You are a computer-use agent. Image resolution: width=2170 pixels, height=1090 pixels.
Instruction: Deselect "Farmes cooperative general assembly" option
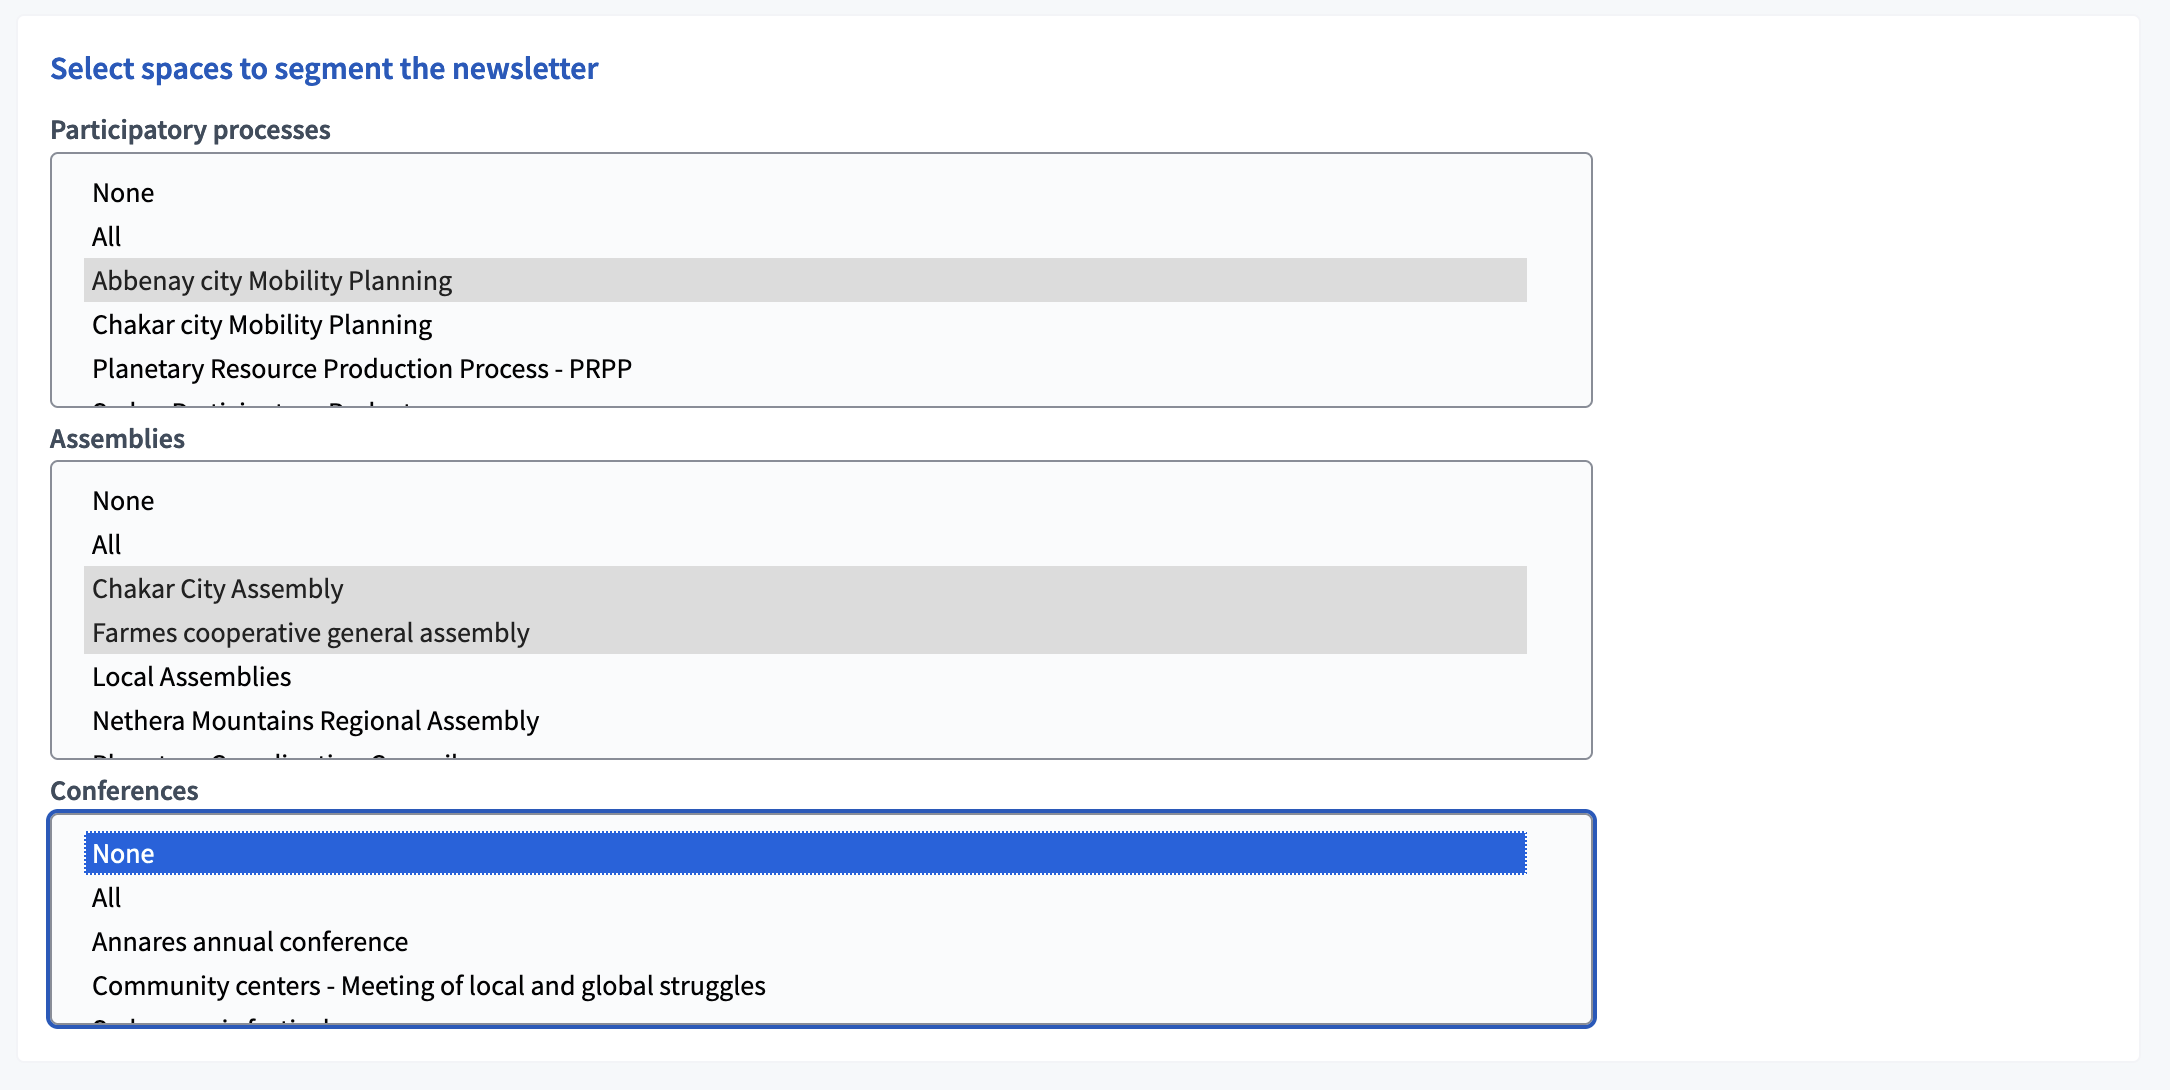310,632
